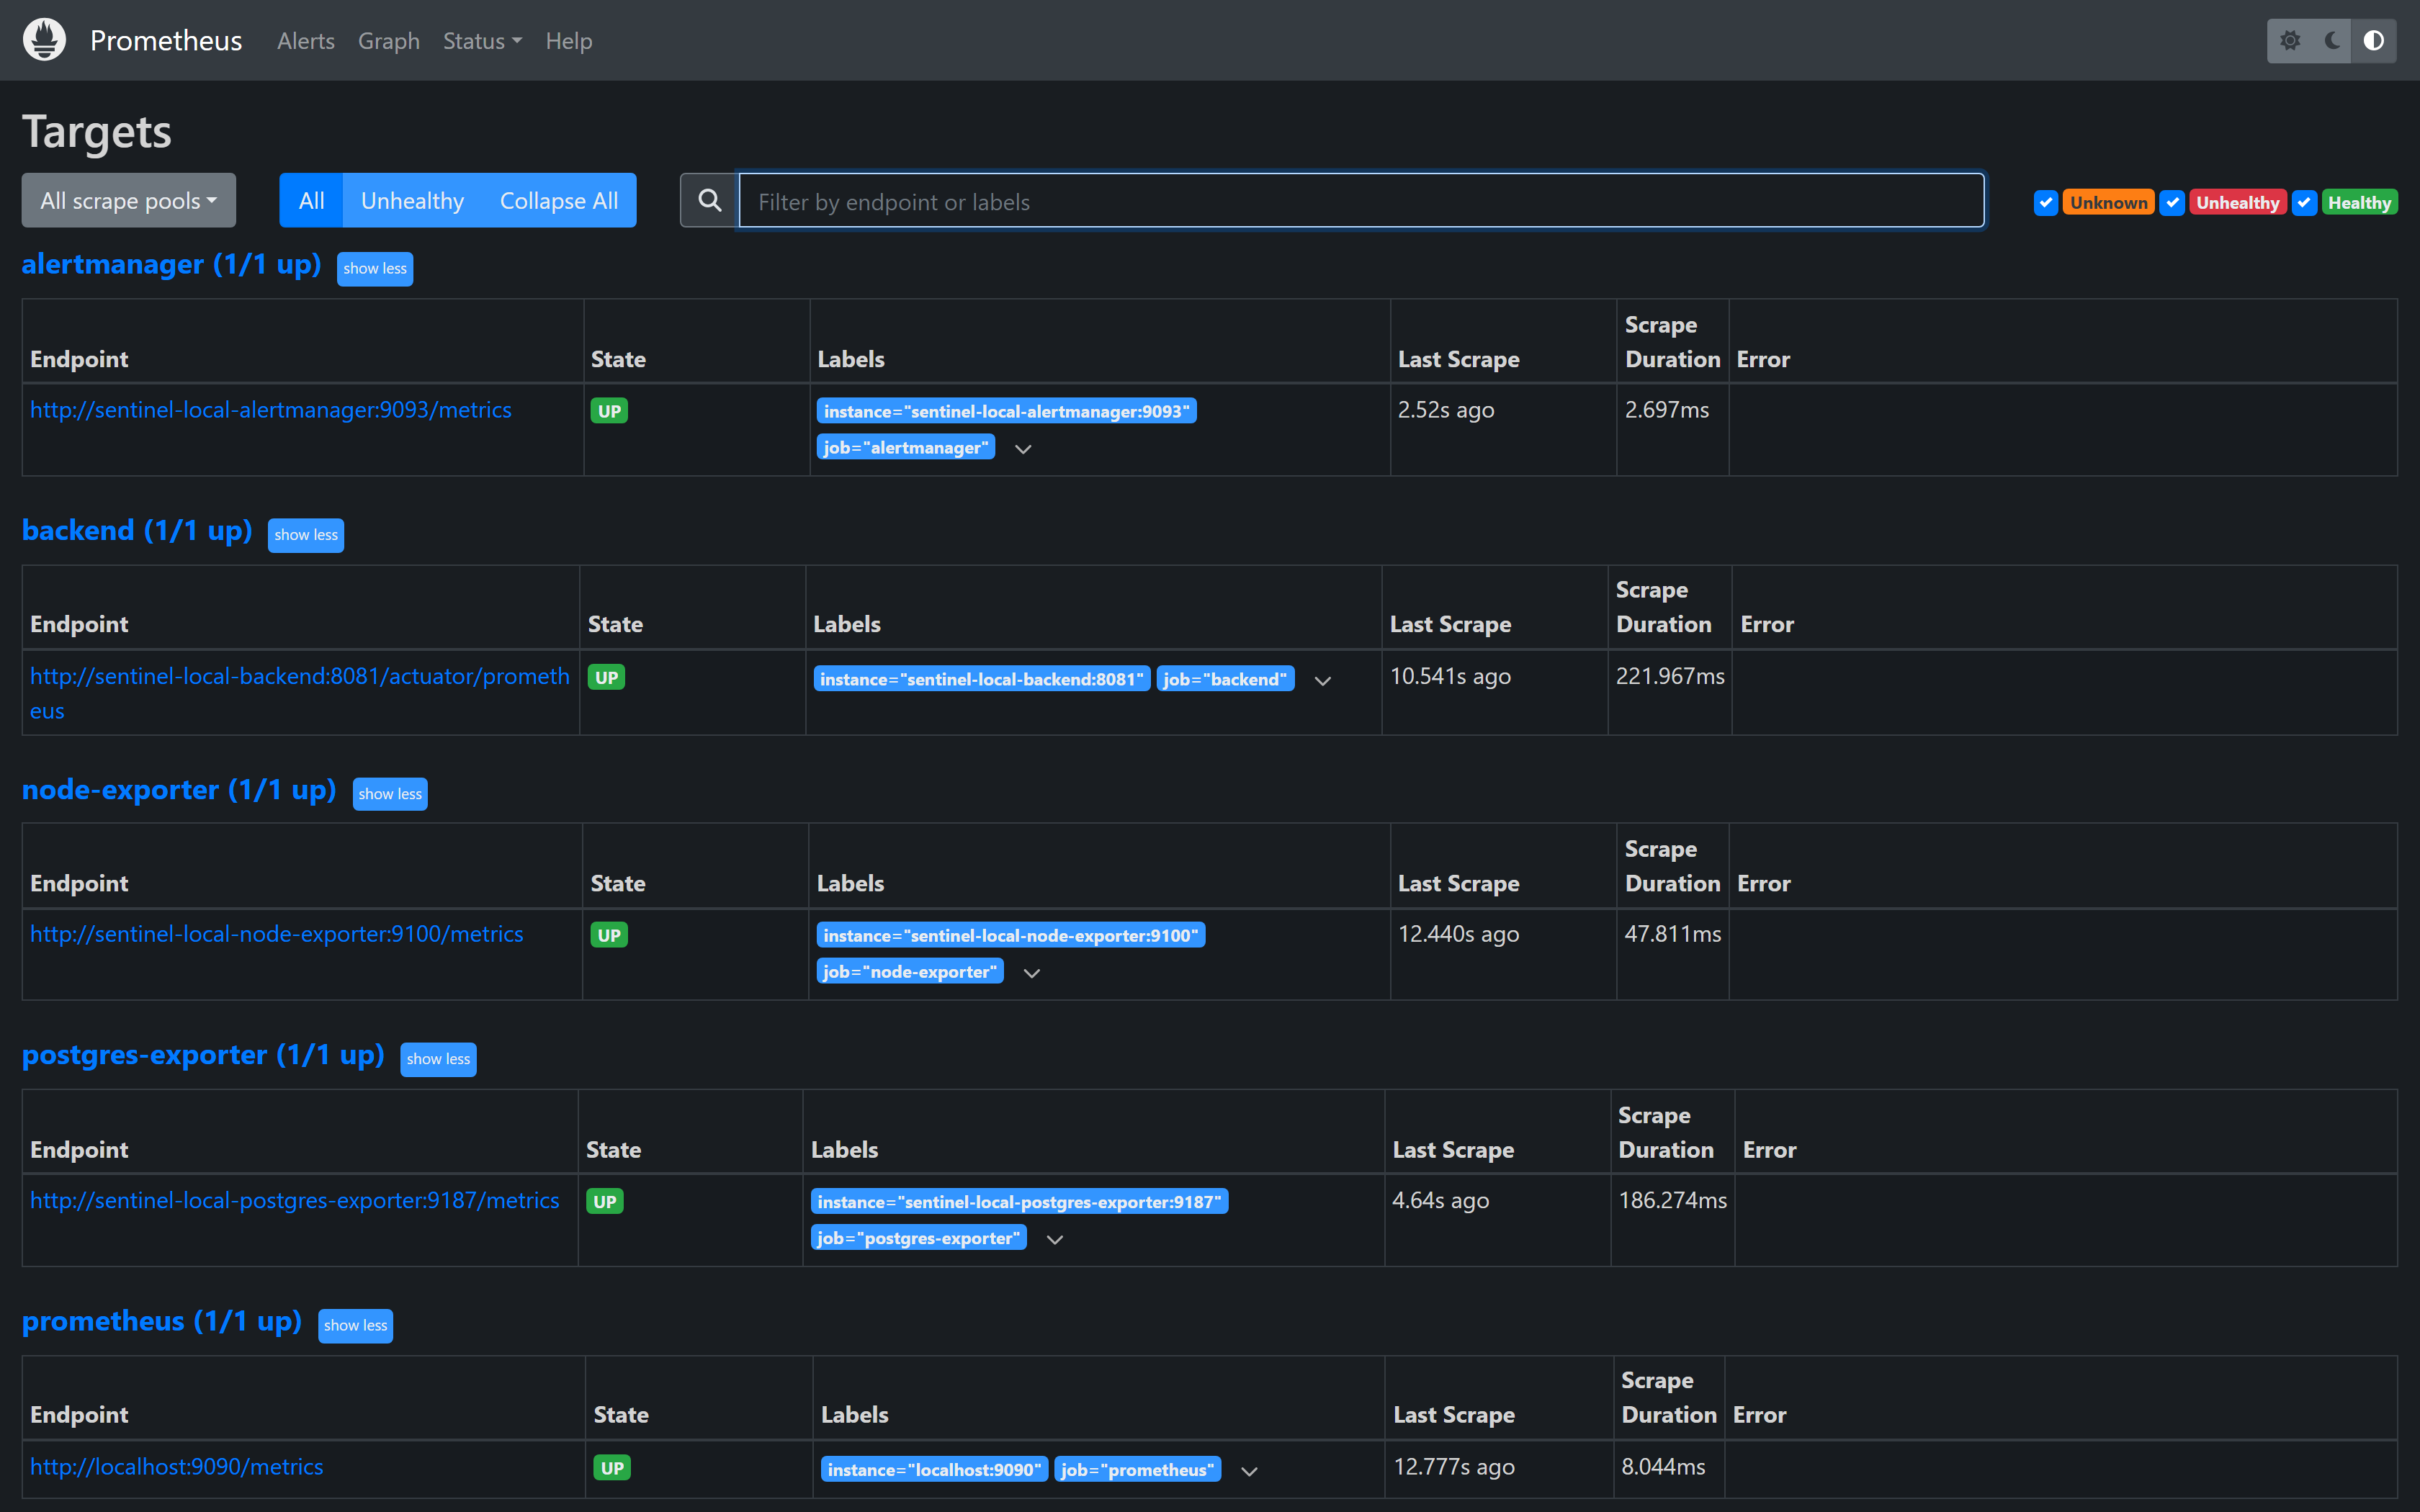This screenshot has height=1512, width=2420.
Task: Click show less for prometheus
Action: pyautogui.click(x=355, y=1325)
